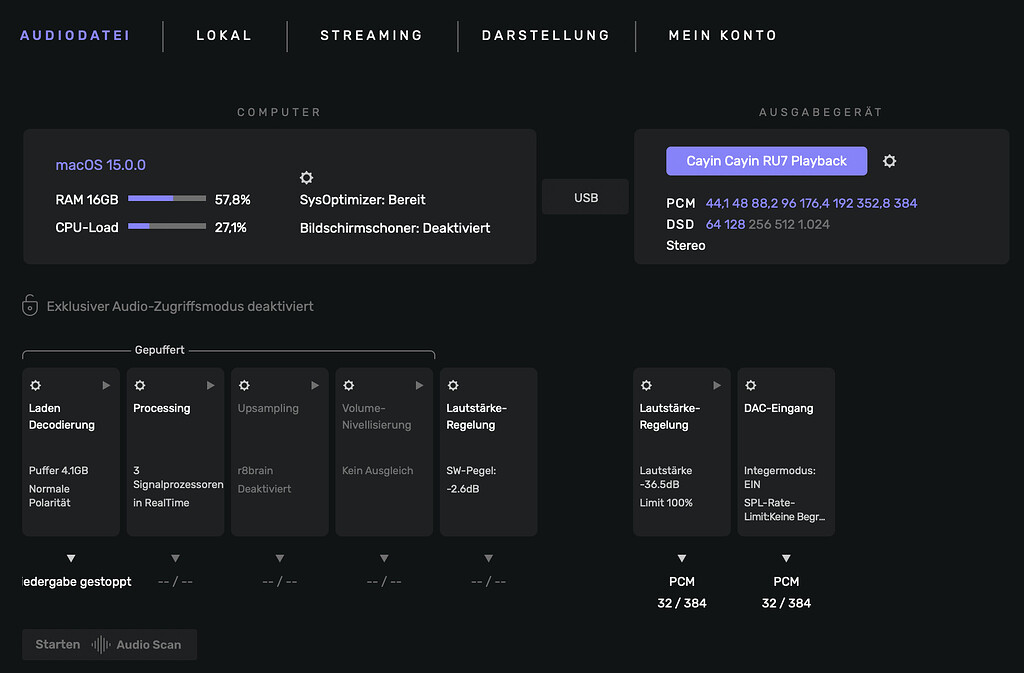
Task: Go to Mein Konto tab
Action: coord(723,35)
